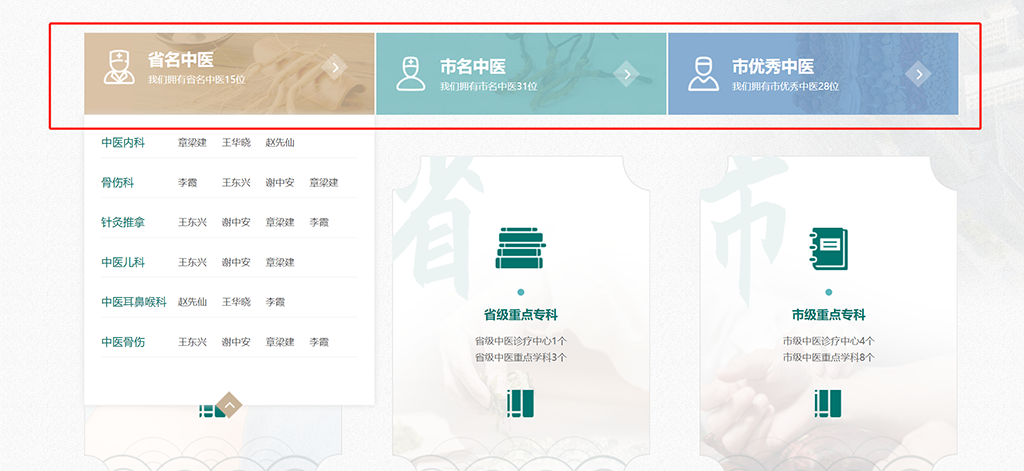
Task: Click the book icon below 市级中医重点学科8个
Action: click(828, 403)
